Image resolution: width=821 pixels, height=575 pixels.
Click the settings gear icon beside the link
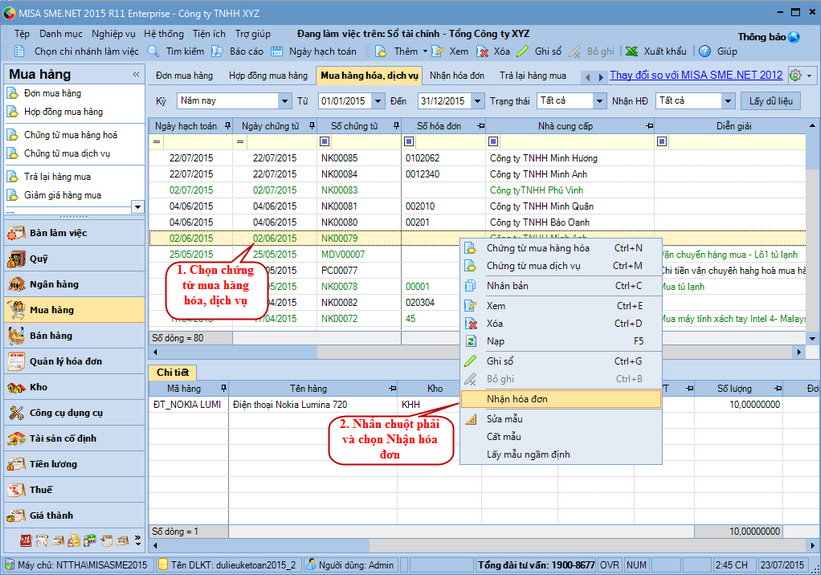(795, 75)
